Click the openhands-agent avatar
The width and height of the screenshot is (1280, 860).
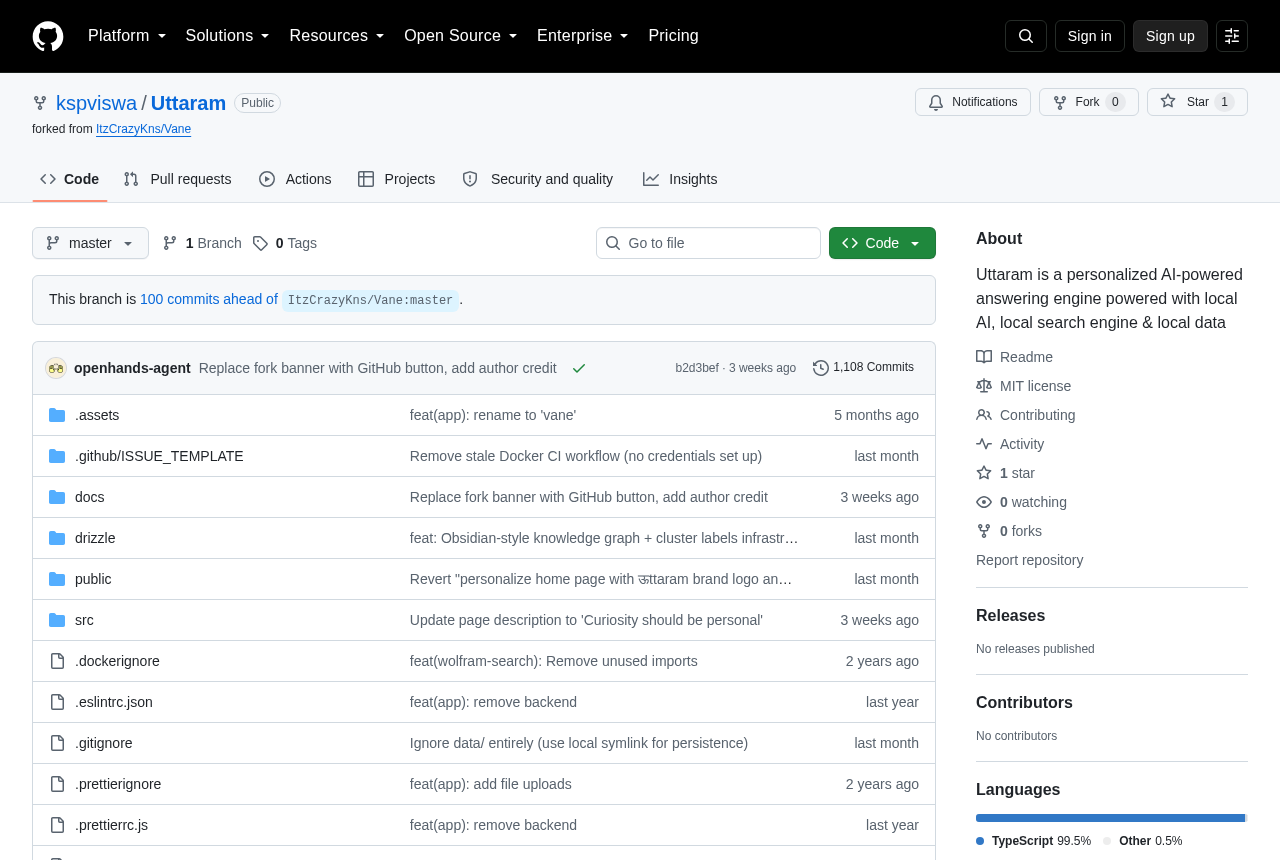(x=56, y=368)
